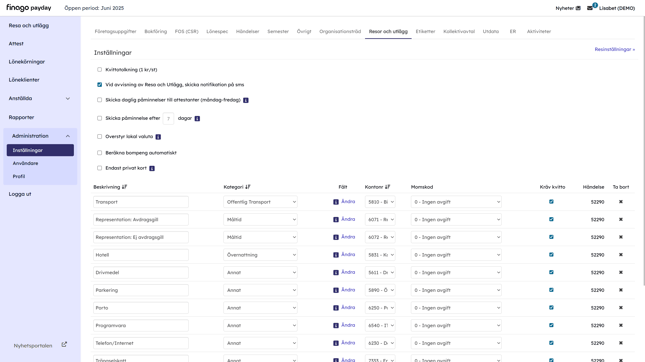Click Ändra link in Programvara row
Viewport: 645px width, 362px height.
click(348, 325)
